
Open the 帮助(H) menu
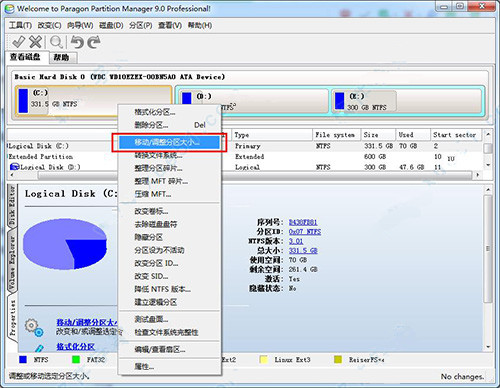coord(200,25)
